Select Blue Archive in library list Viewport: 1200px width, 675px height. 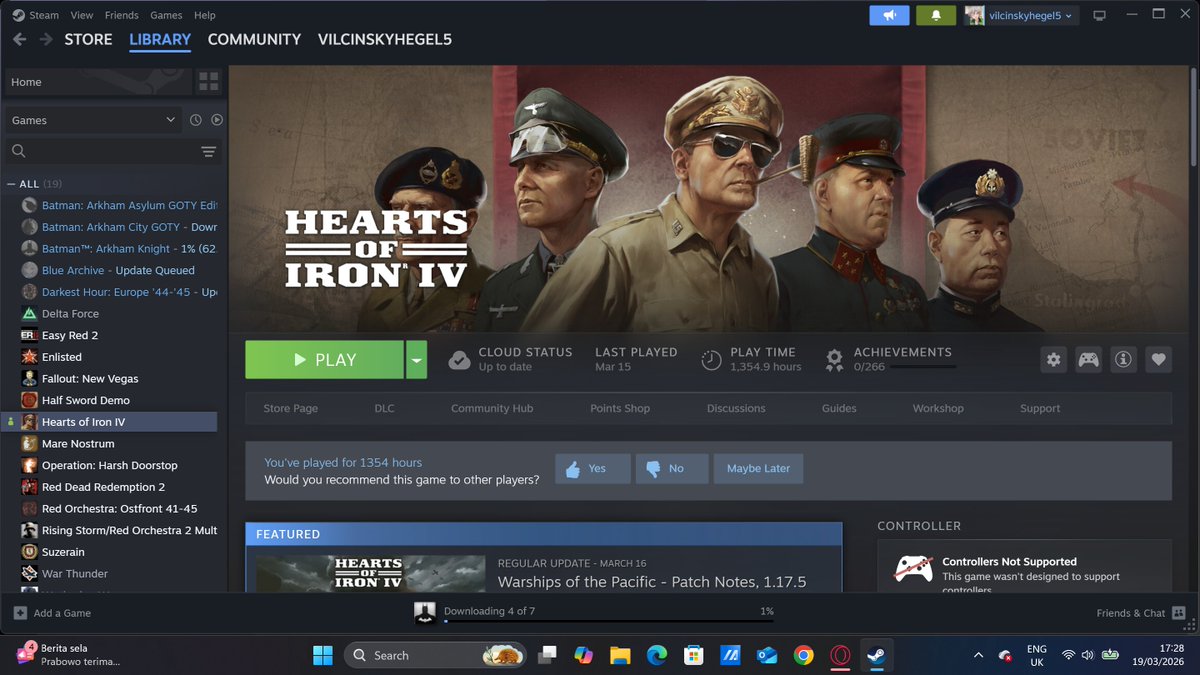coord(118,271)
